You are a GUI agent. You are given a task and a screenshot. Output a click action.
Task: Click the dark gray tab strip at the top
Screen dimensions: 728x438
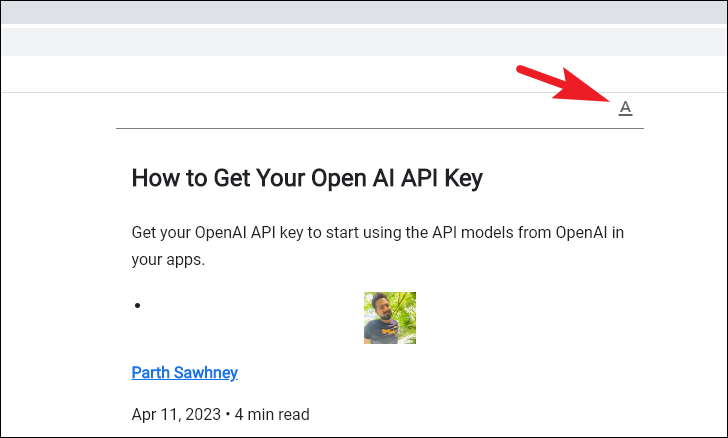[364, 12]
